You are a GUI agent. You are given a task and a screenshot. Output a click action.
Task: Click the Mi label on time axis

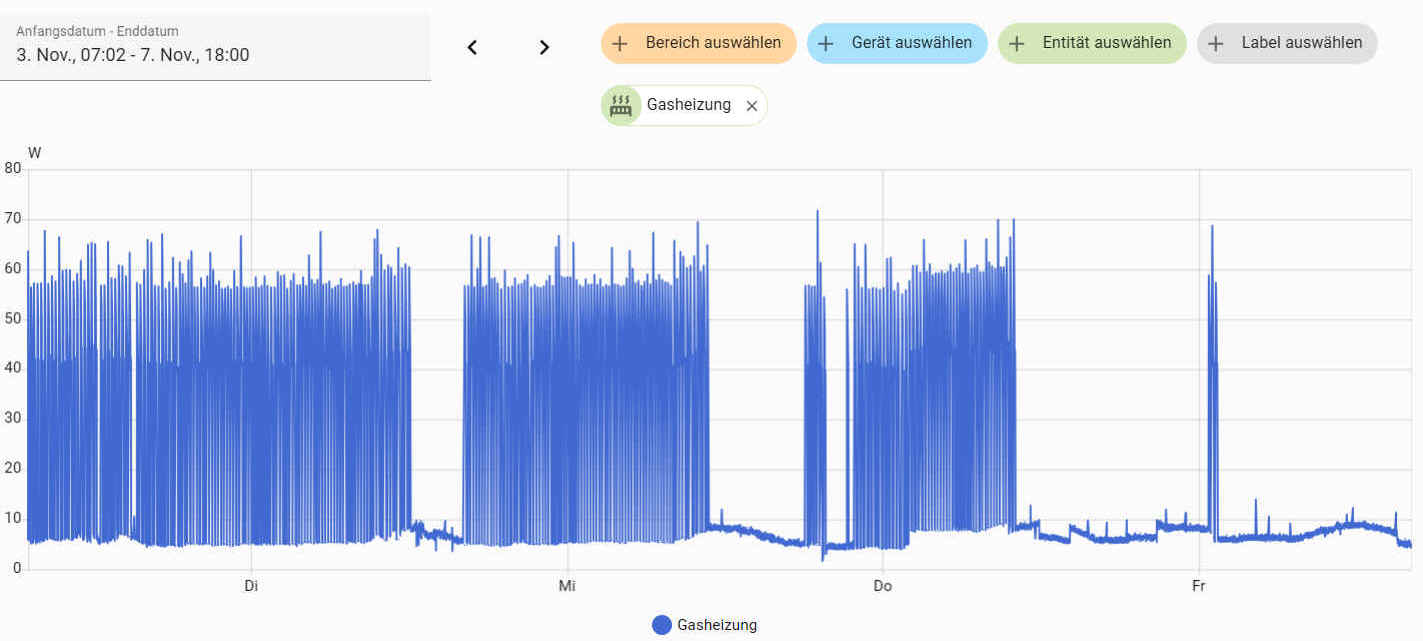(x=567, y=586)
